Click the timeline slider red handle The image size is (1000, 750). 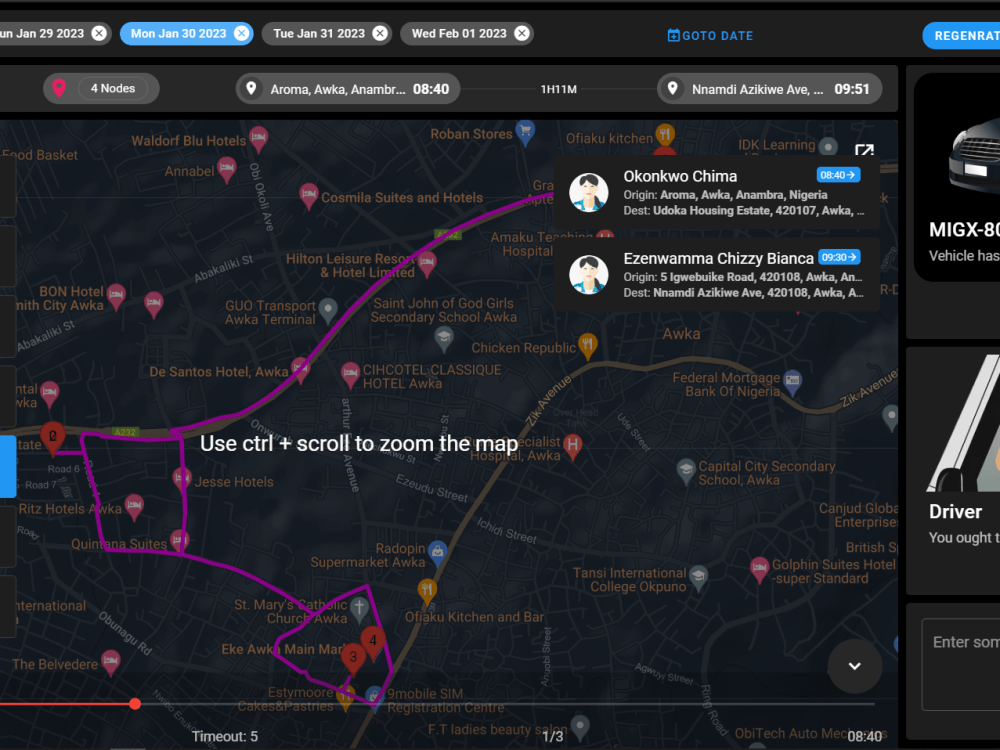click(x=135, y=703)
